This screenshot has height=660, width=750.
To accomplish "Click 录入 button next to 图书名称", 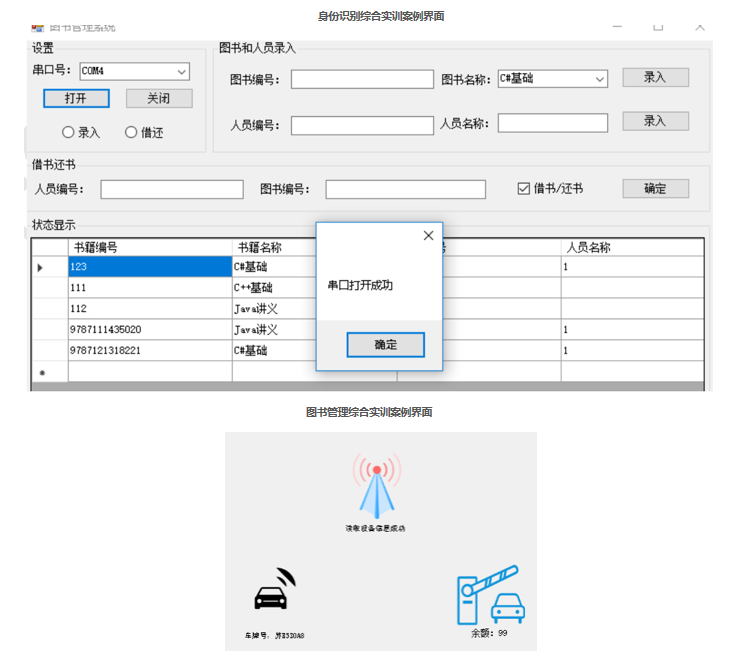I will click(x=655, y=78).
